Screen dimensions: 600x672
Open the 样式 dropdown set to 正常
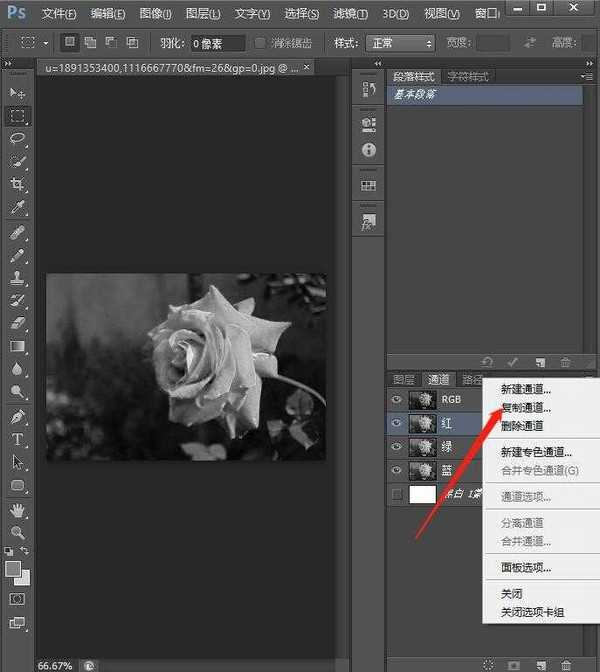[x=401, y=44]
